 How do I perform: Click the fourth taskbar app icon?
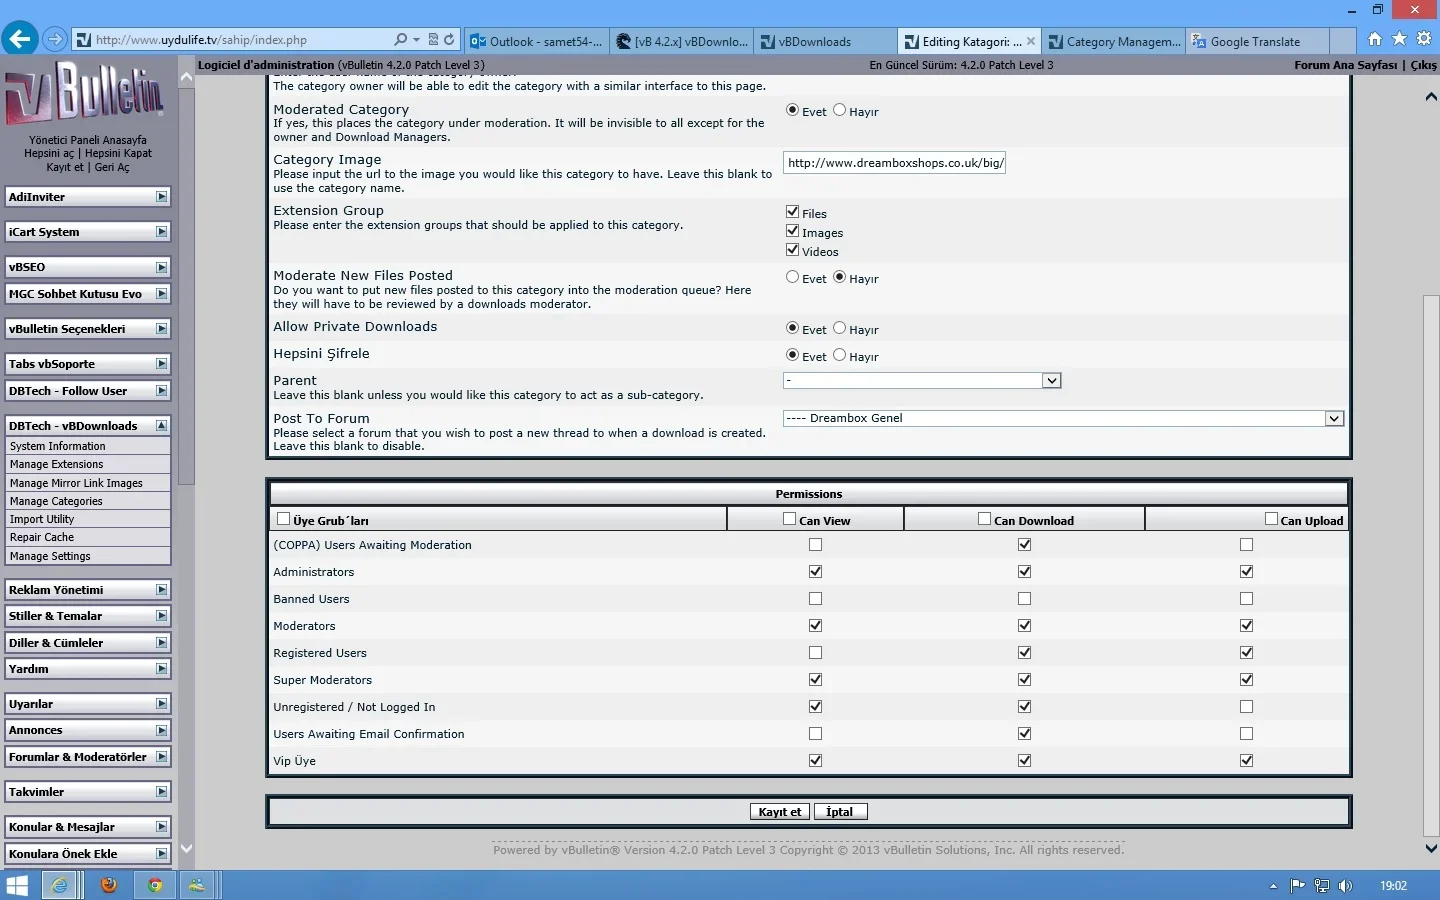point(197,885)
